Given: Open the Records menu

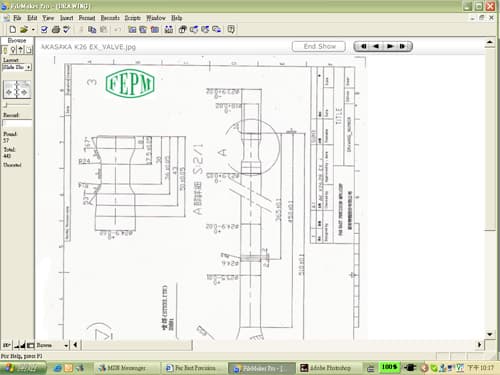Looking at the screenshot, I should coord(110,18).
